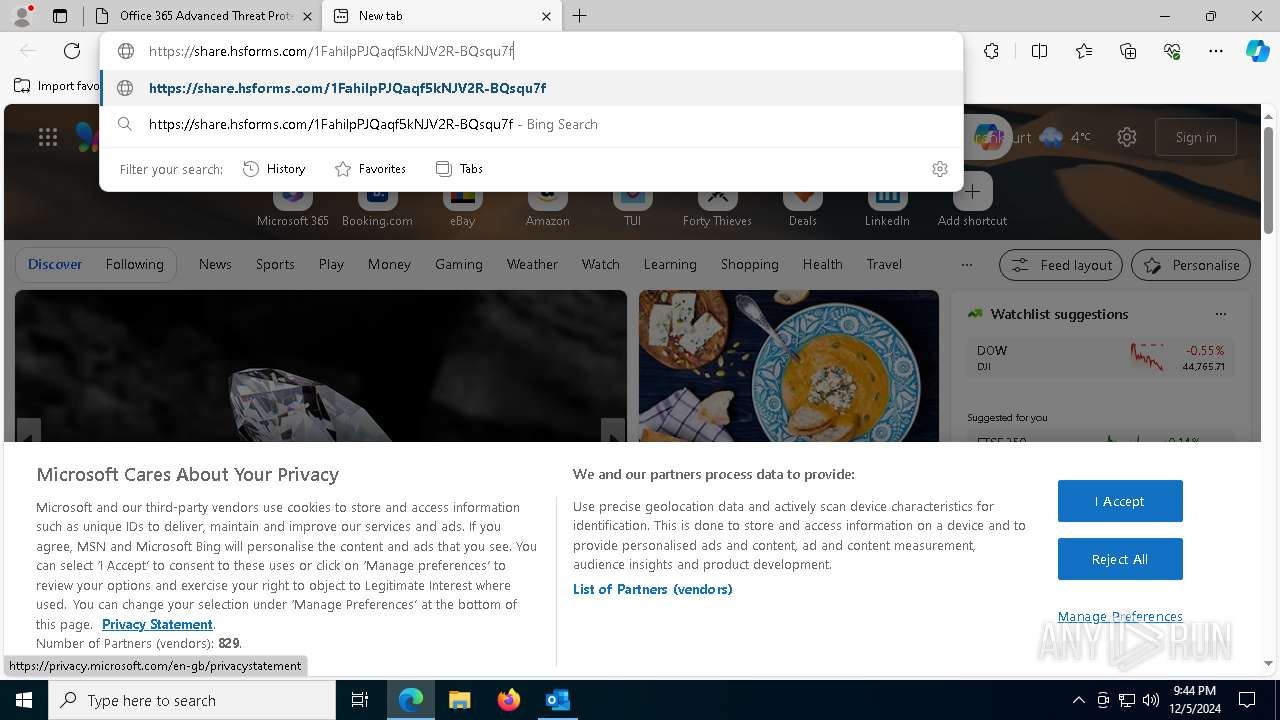Screen dimensions: 1280x720
Task: Open Feed layout options
Action: click(x=1061, y=265)
